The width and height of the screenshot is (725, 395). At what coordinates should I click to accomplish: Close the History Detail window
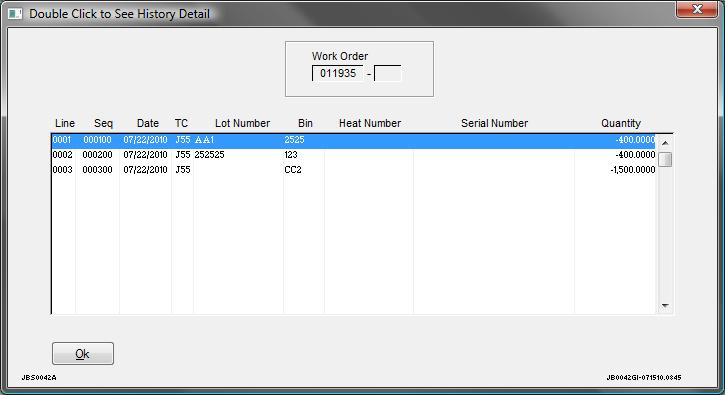697,9
